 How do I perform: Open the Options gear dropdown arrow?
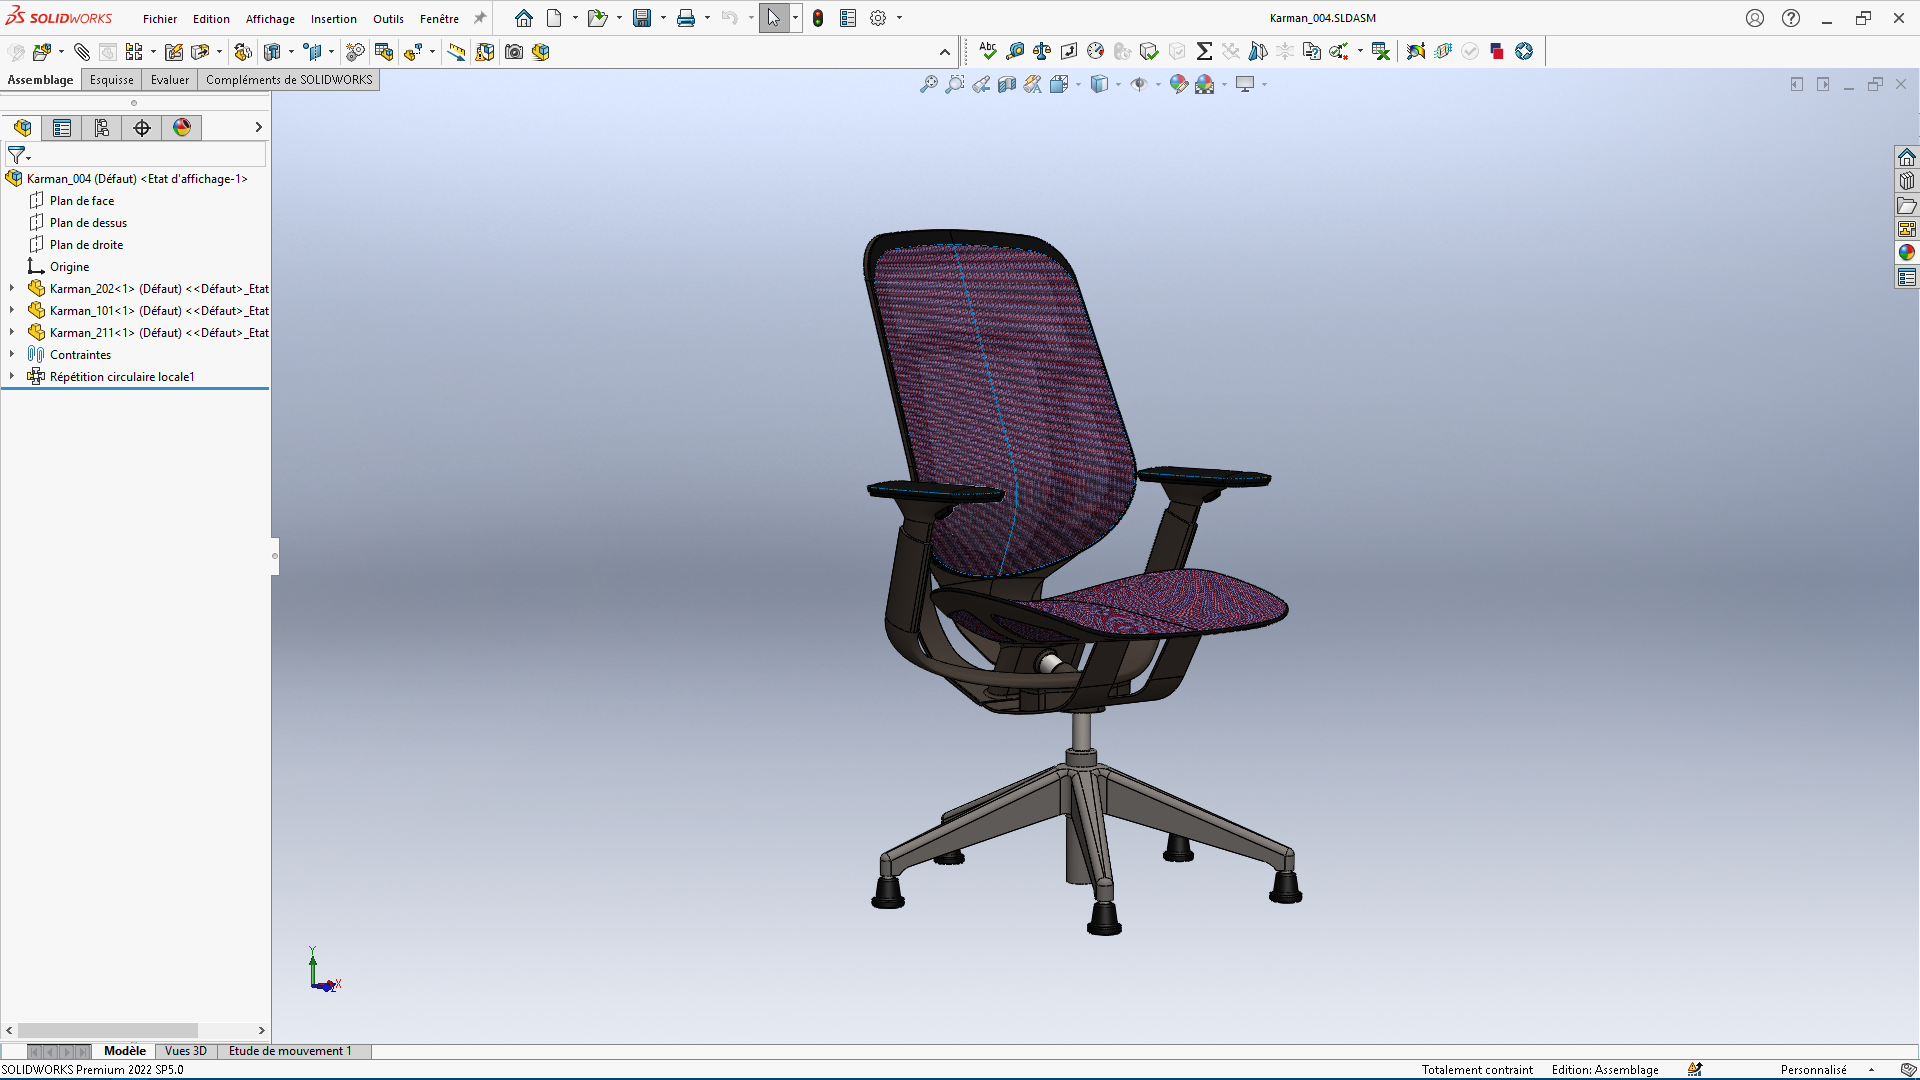point(899,18)
